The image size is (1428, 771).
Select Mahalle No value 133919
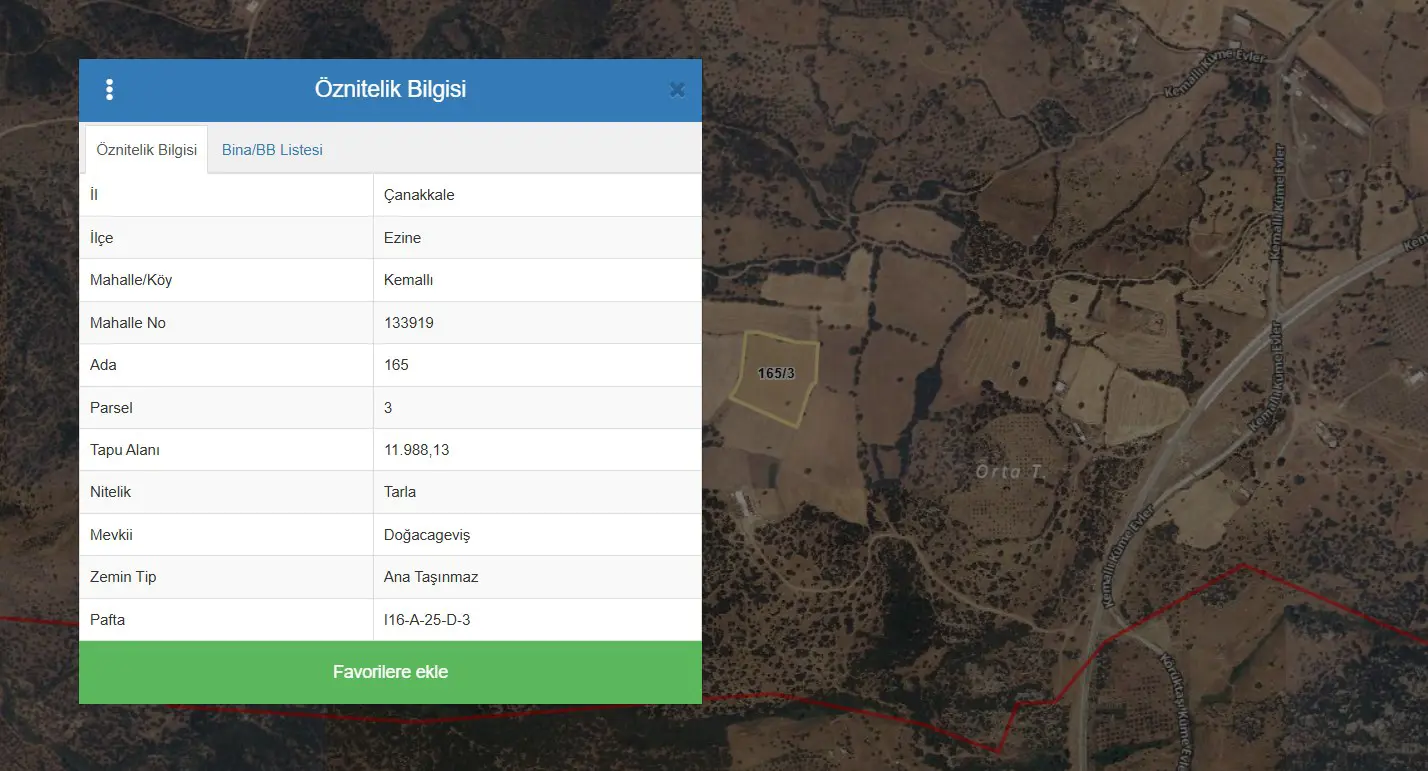[x=409, y=323]
